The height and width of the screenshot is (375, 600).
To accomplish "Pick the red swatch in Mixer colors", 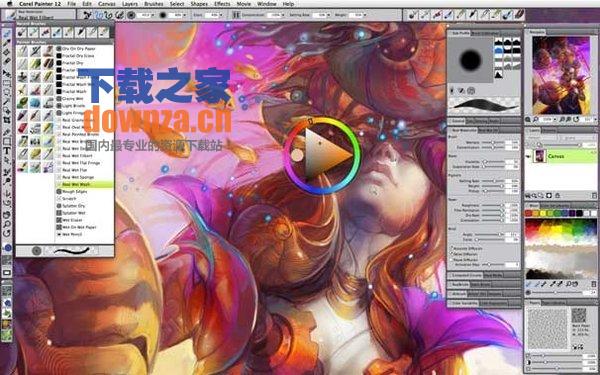I will [x=528, y=214].
